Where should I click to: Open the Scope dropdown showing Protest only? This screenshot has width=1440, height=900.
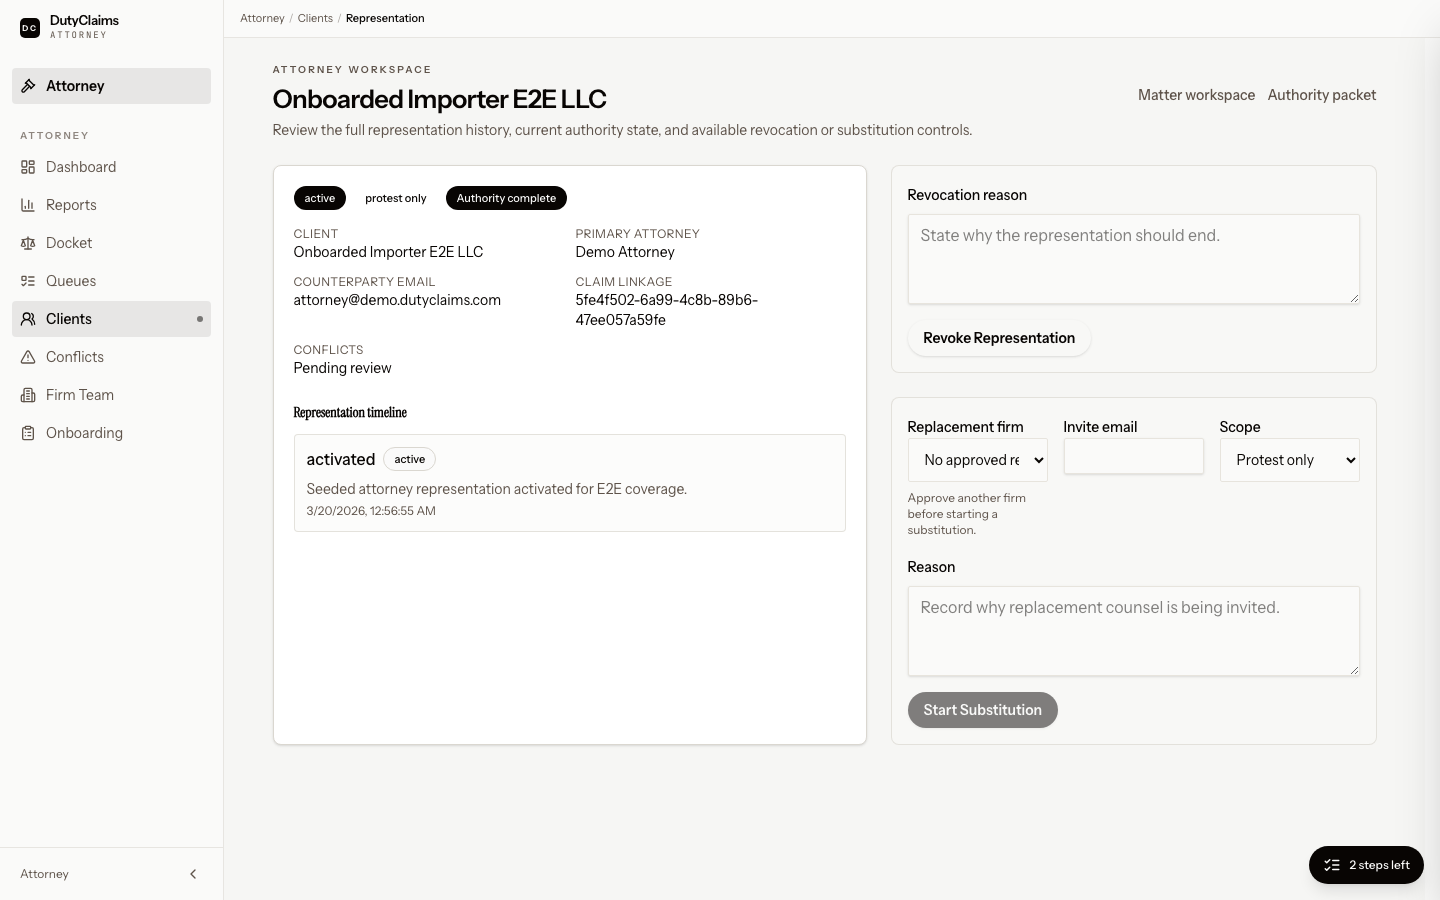tap(1290, 460)
